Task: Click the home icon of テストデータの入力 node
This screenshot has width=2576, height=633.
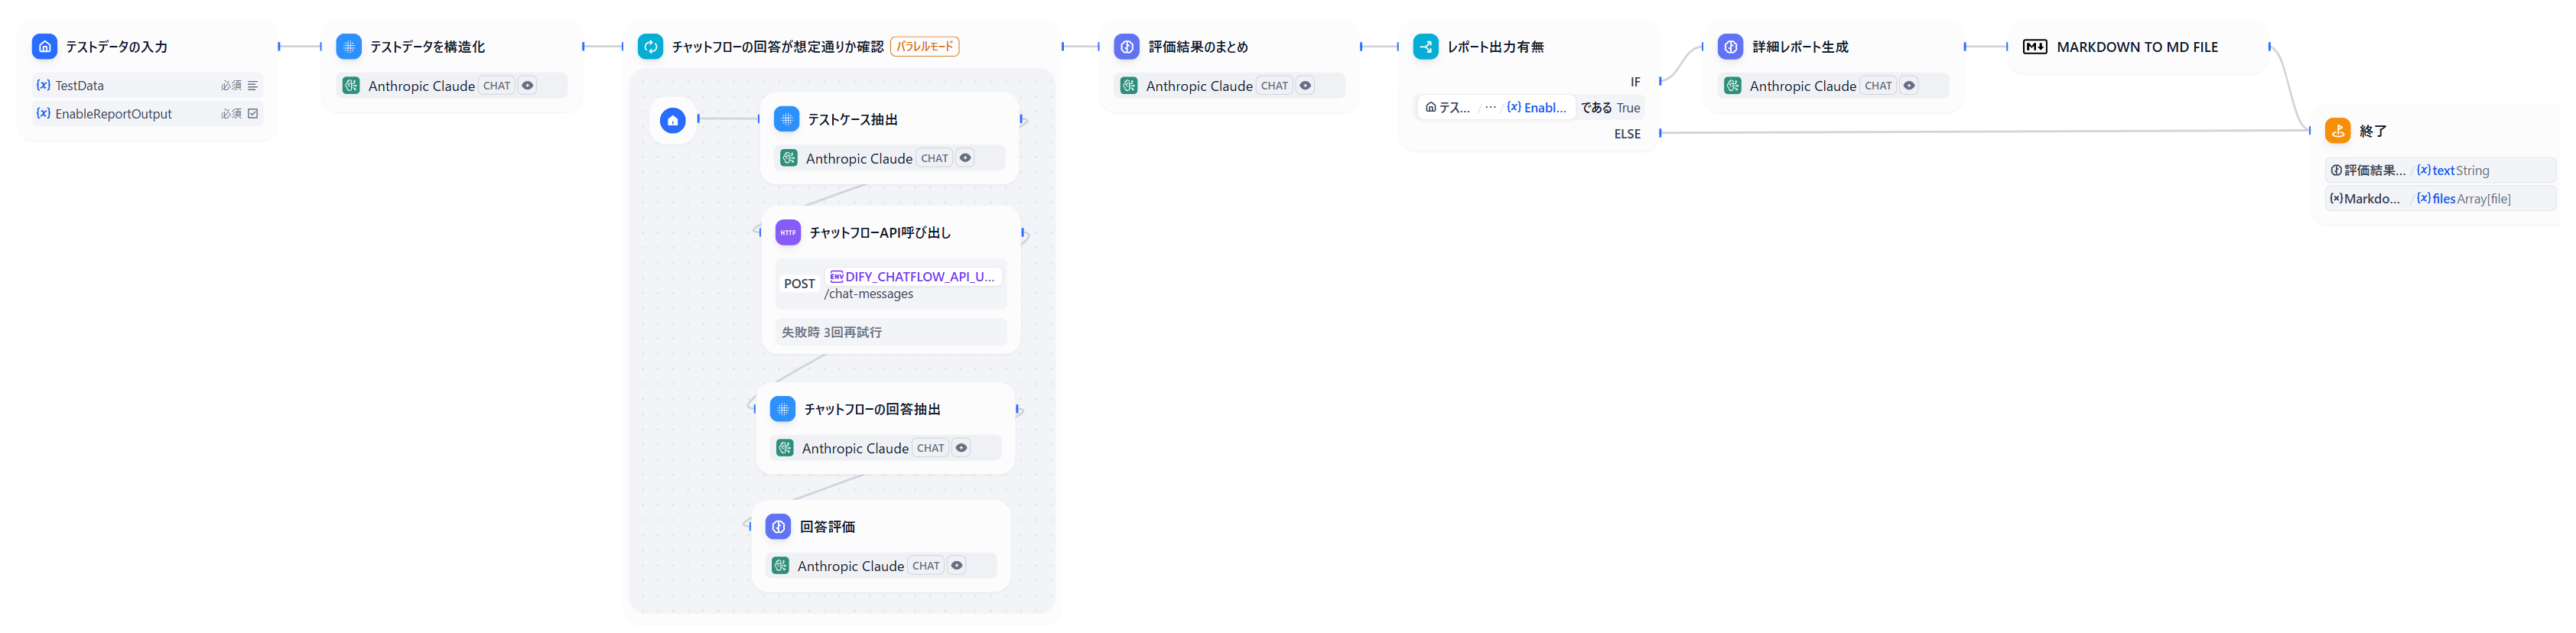Action: tap(45, 46)
